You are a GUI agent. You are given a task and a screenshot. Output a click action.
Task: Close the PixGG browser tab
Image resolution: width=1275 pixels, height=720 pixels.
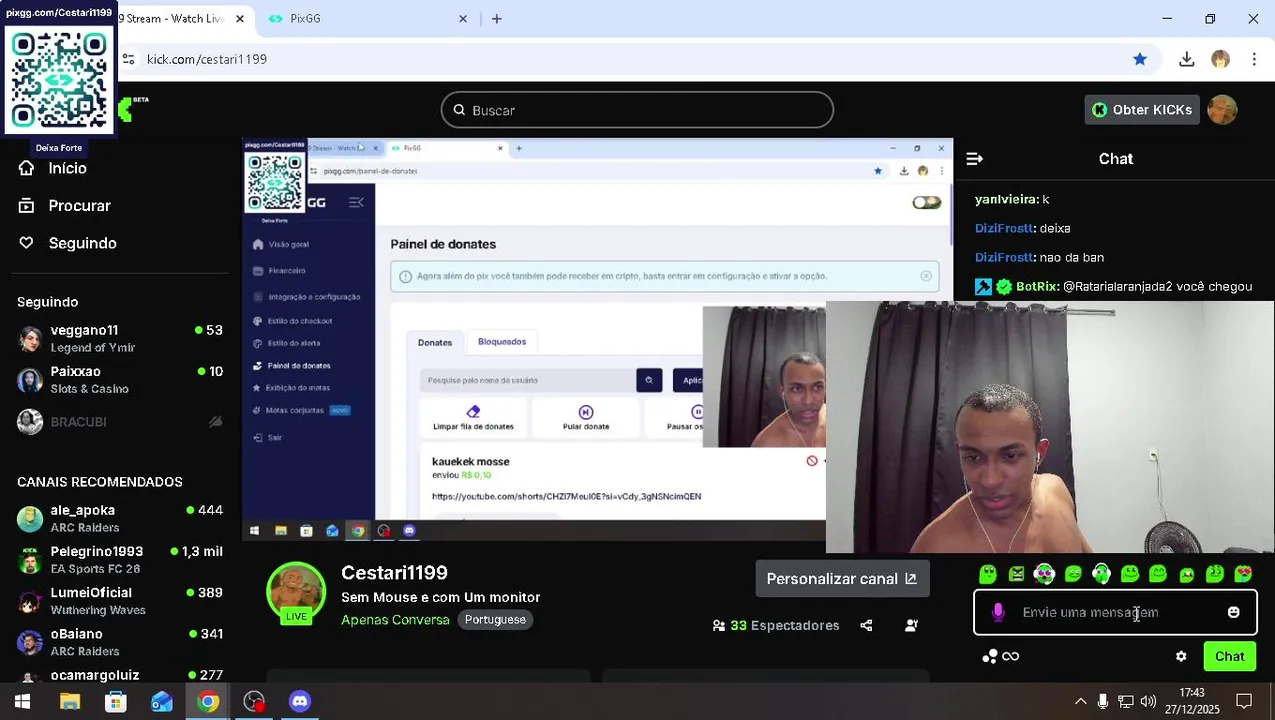(463, 19)
